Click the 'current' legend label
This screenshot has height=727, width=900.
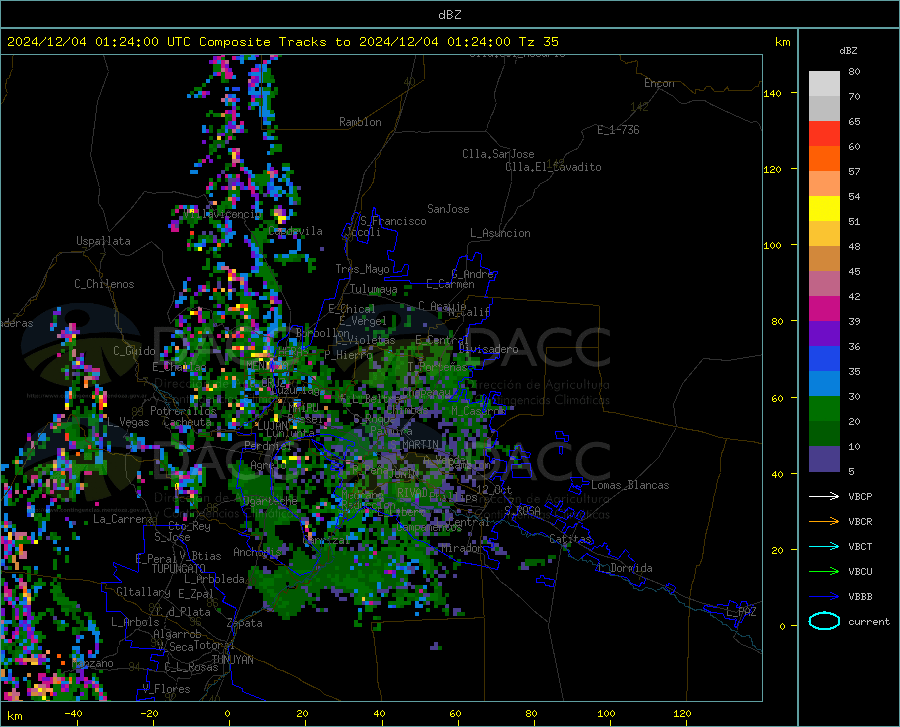coord(869,622)
